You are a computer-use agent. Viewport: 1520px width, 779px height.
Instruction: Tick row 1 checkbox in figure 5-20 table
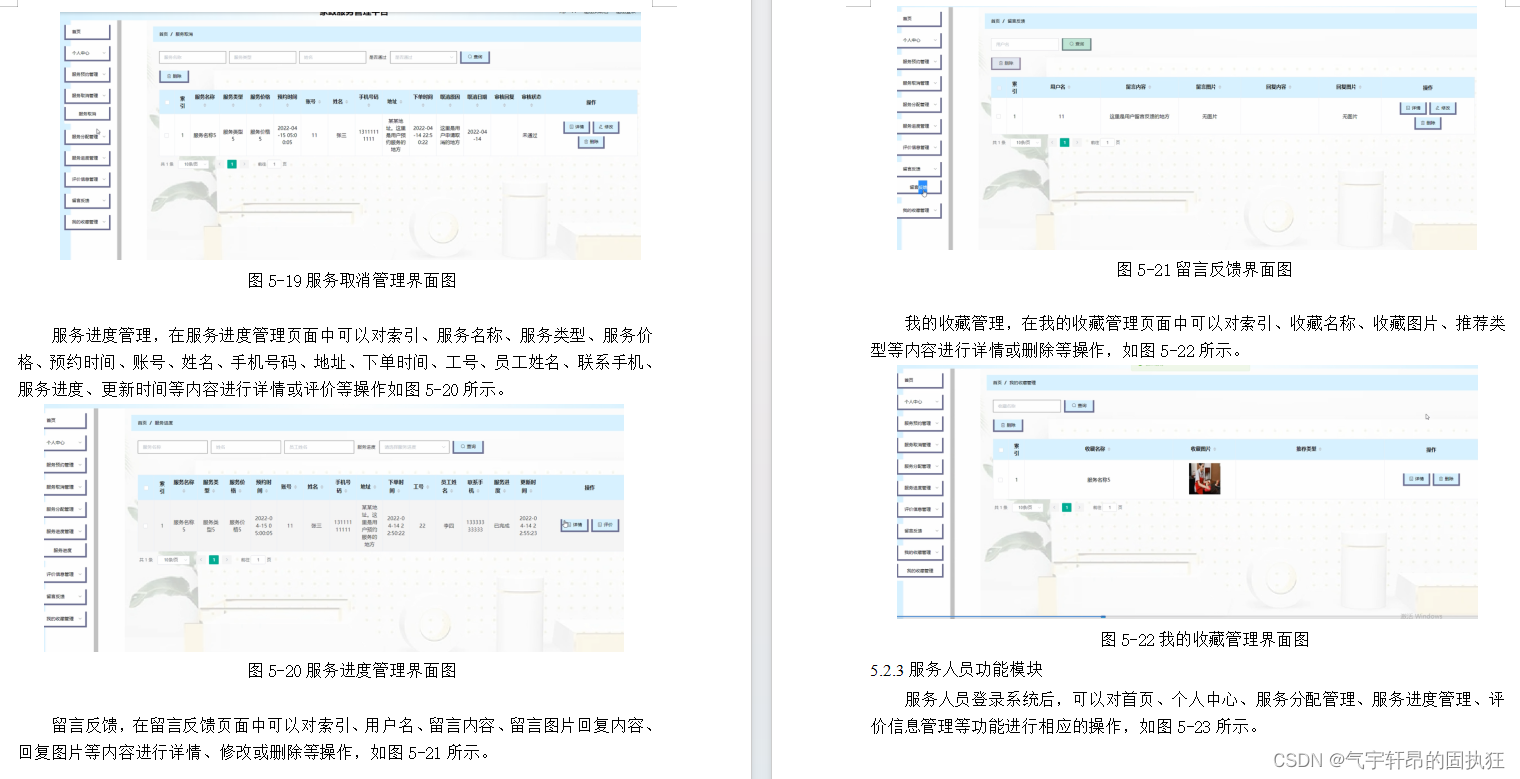click(145, 525)
